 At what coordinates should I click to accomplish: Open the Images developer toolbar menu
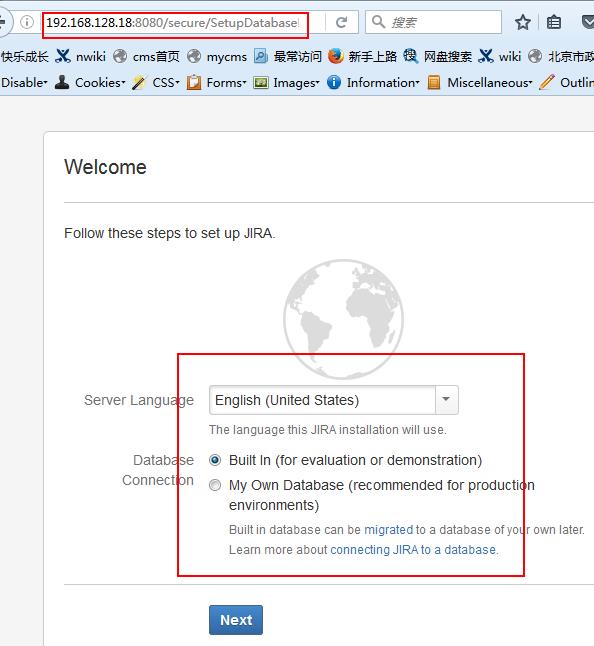point(286,83)
